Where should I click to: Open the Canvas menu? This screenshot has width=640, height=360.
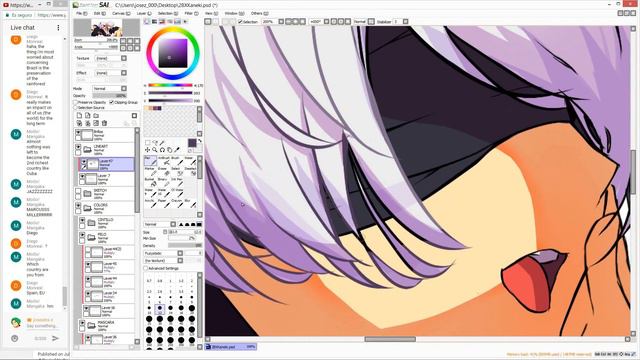121,13
